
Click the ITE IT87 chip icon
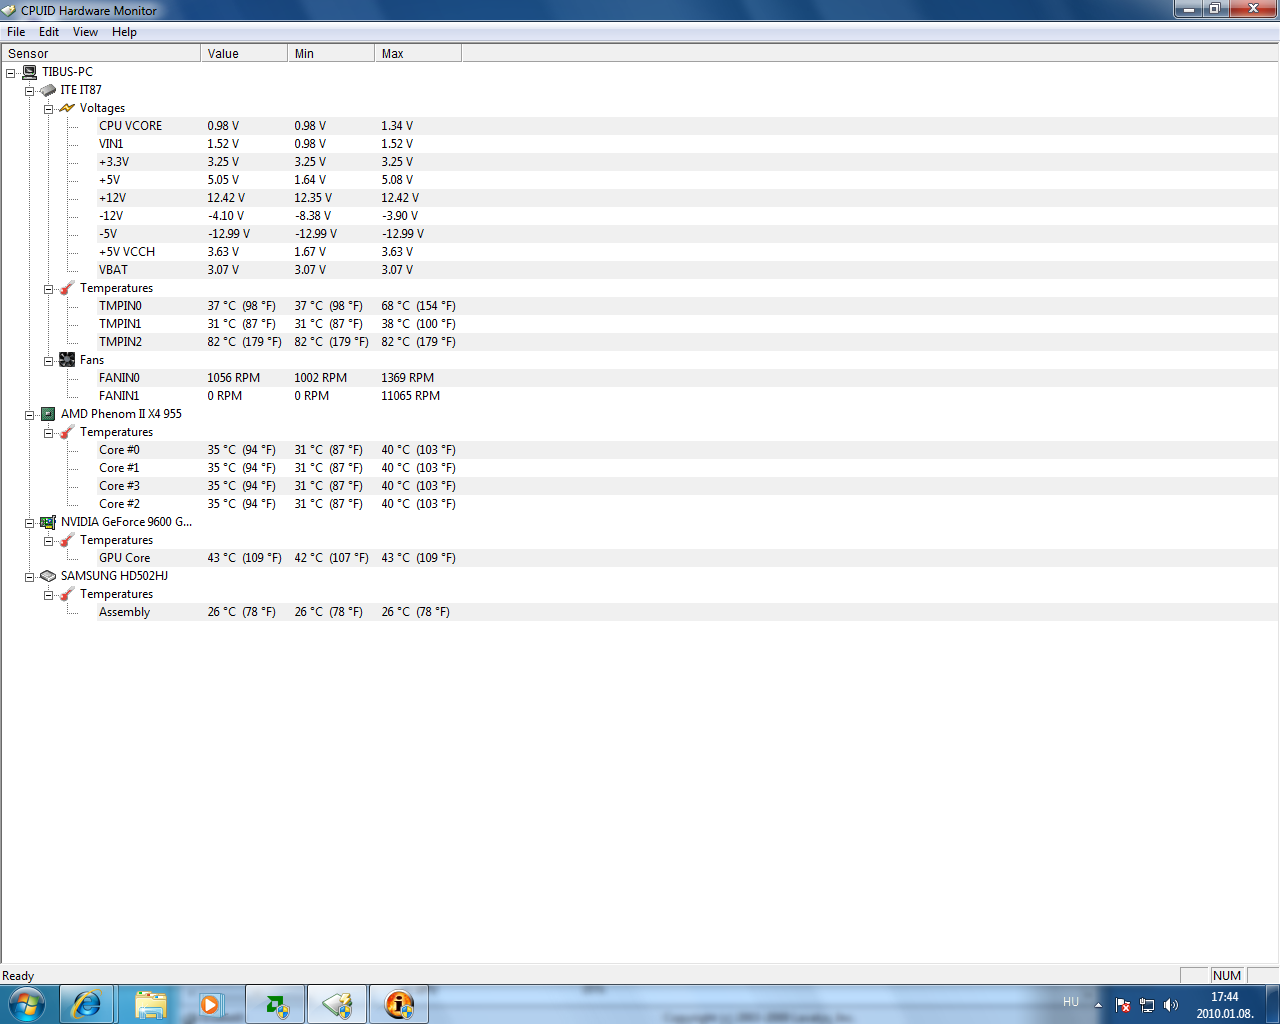tap(48, 90)
